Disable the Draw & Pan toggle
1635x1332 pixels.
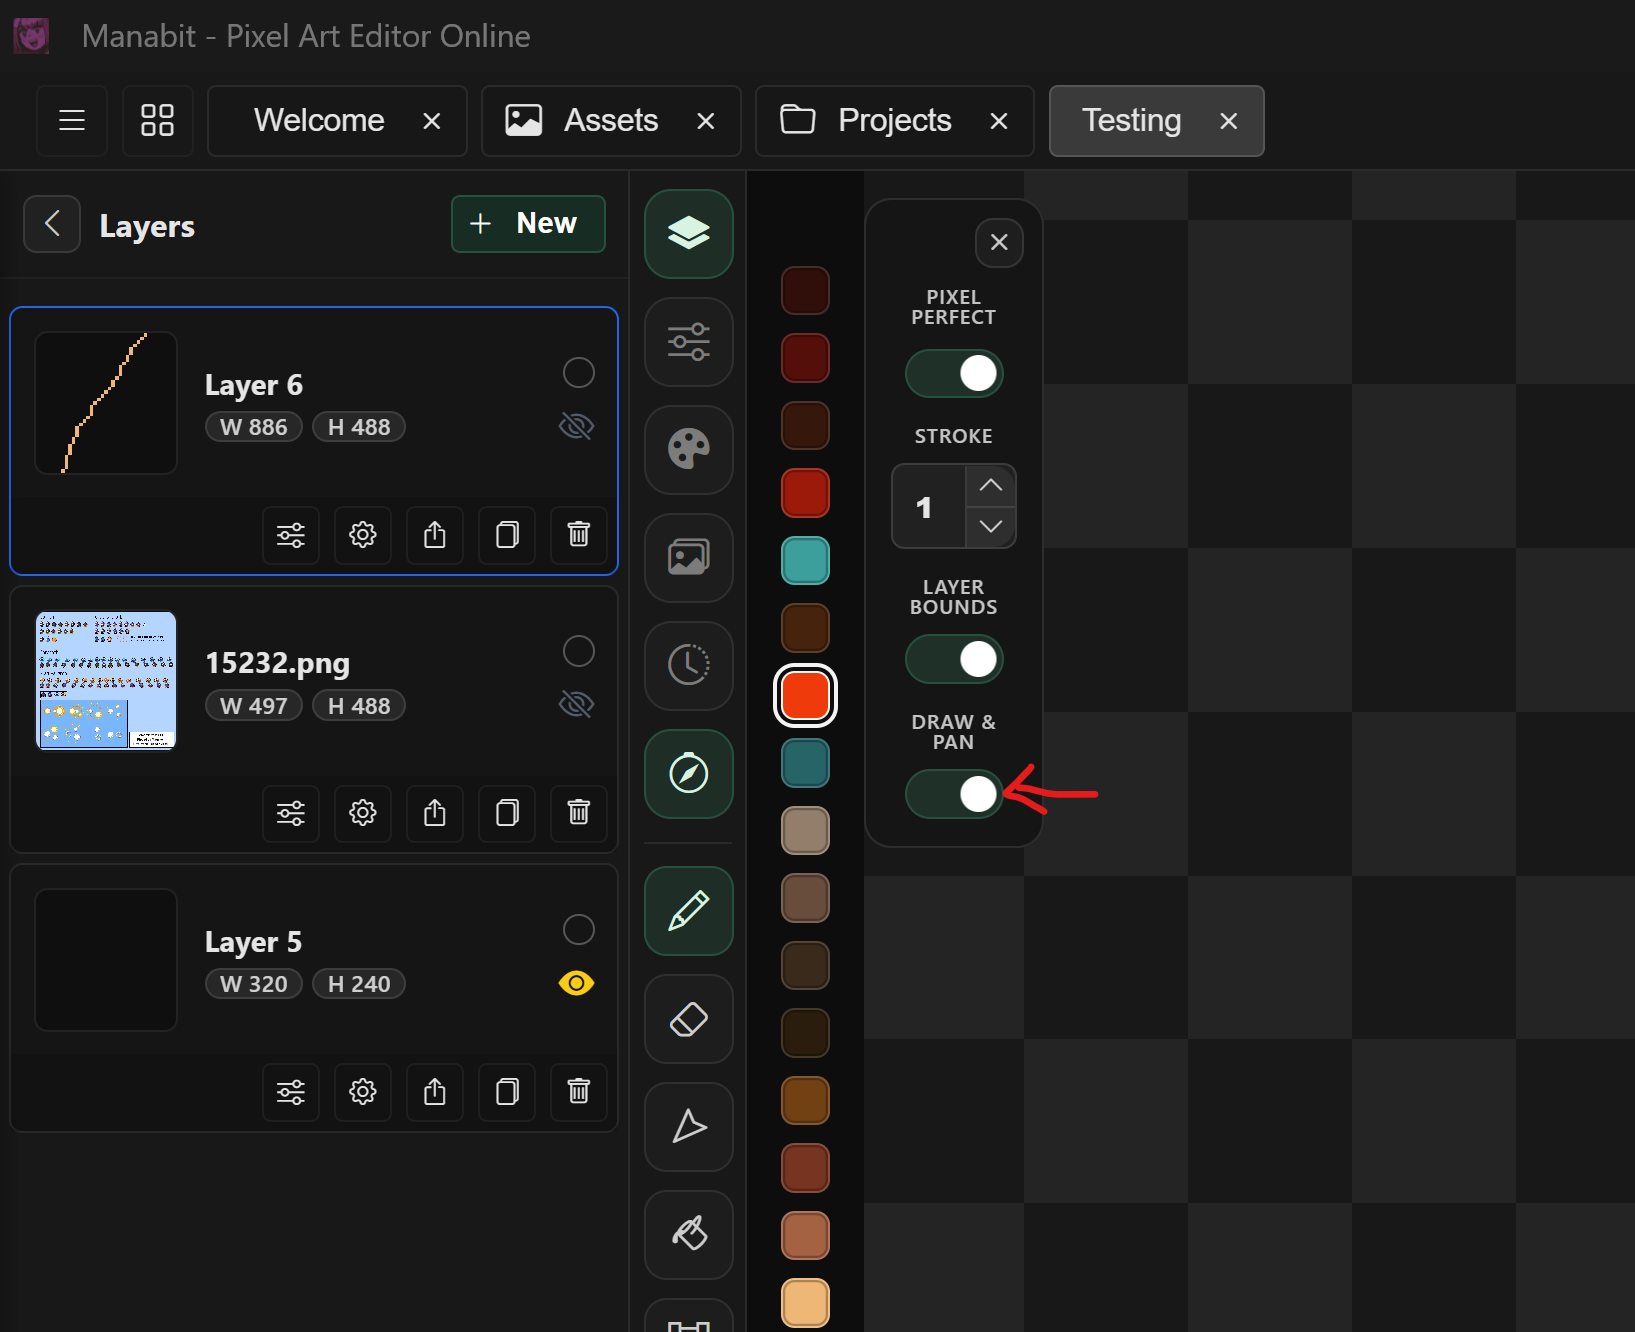tap(954, 794)
